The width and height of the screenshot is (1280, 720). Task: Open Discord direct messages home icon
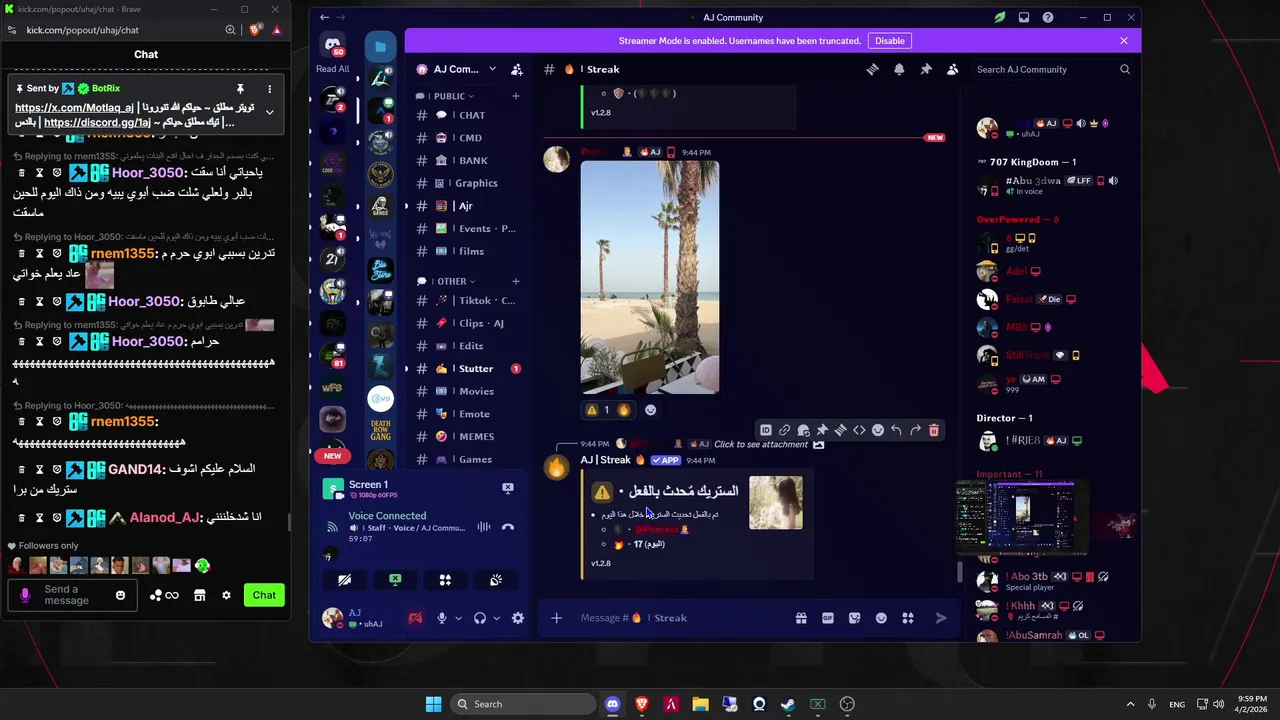(x=332, y=44)
